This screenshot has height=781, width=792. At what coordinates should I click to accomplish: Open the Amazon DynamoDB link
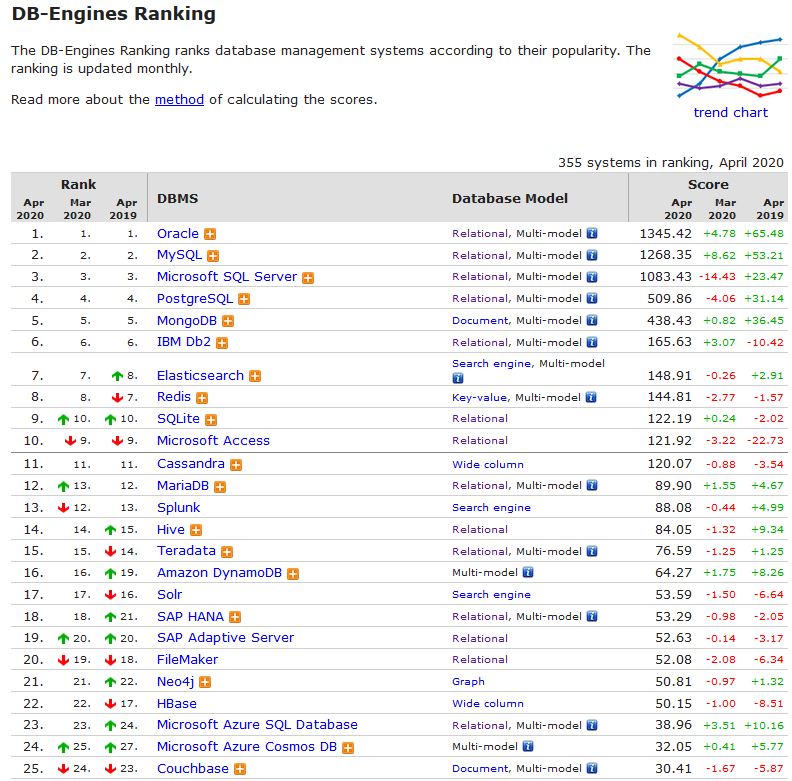[219, 573]
